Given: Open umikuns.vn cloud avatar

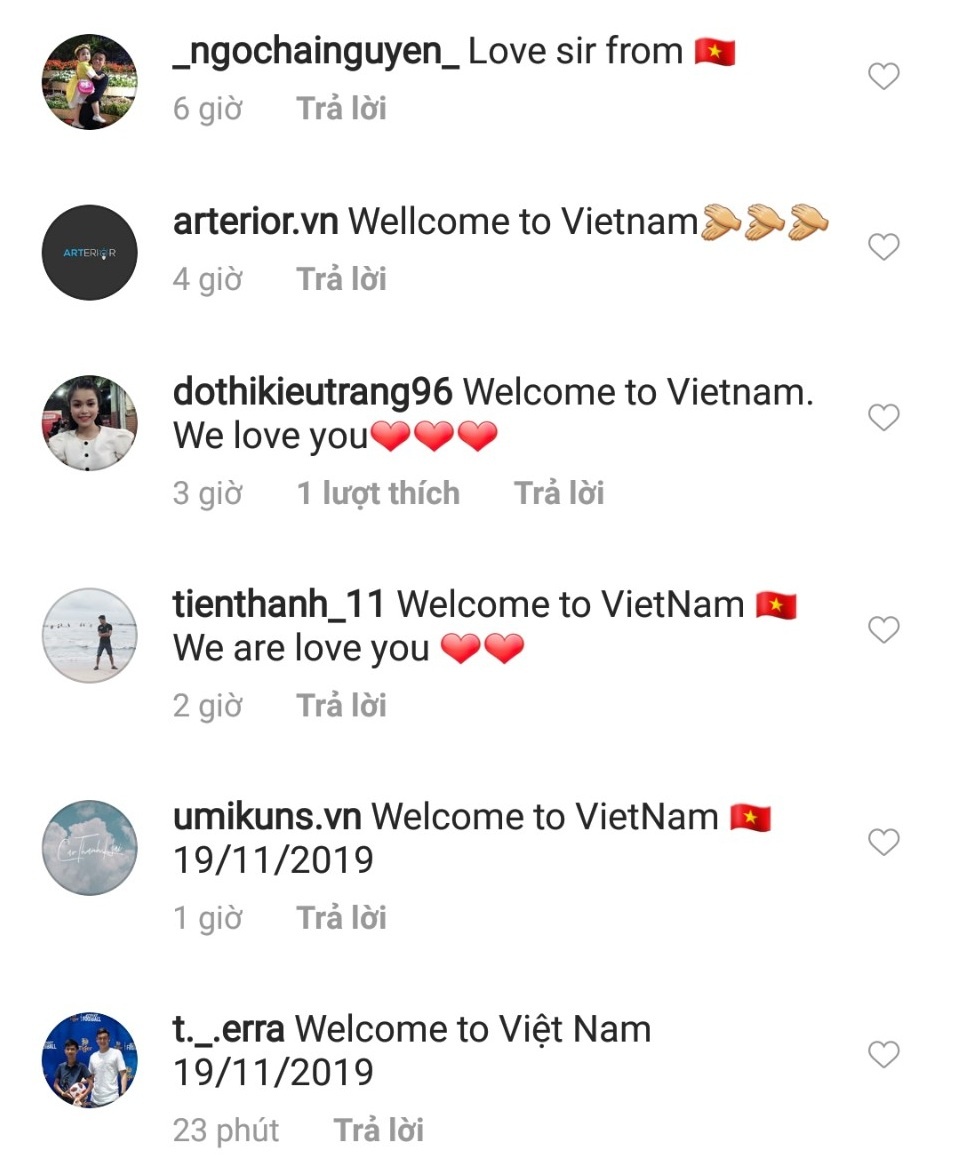Looking at the screenshot, I should tap(89, 848).
